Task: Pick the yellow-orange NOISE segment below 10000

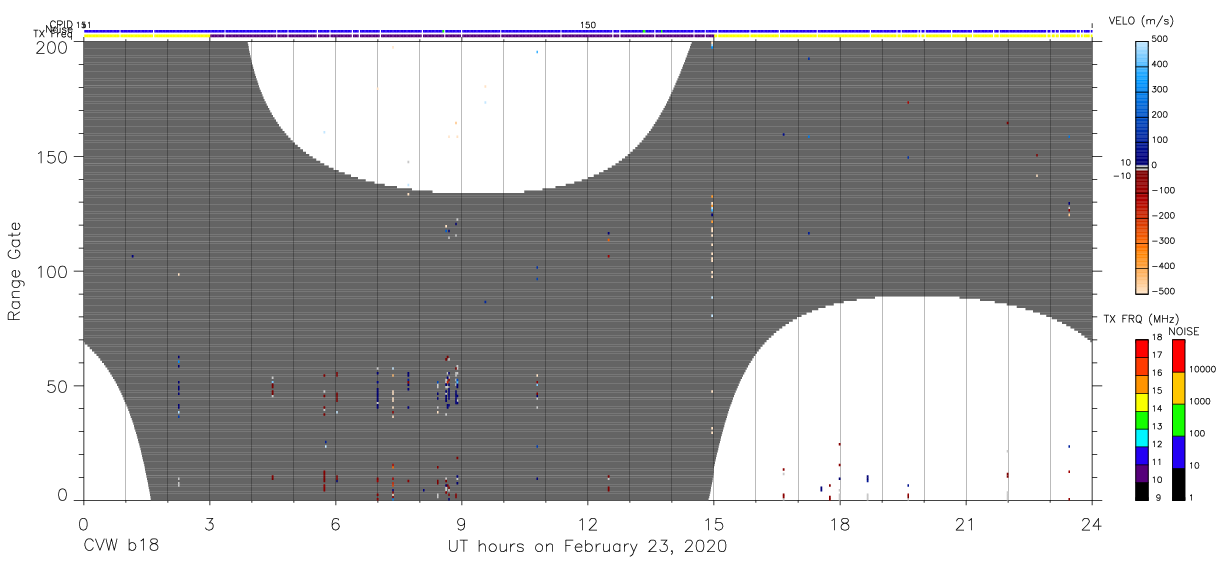Action: 1178,388
